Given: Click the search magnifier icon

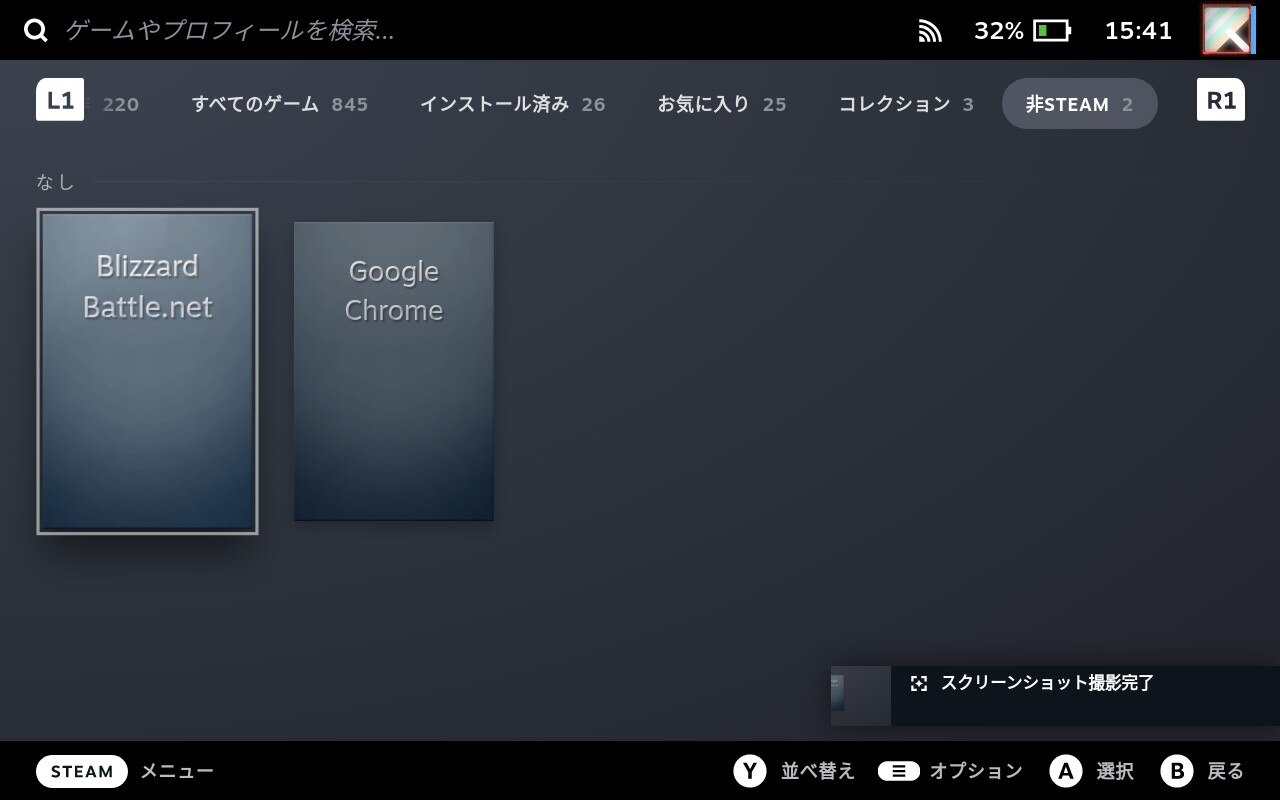Looking at the screenshot, I should click(x=36, y=31).
